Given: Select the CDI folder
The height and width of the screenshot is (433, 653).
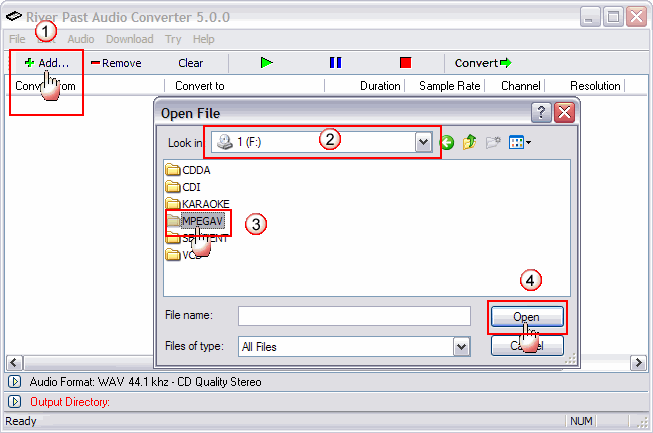Looking at the screenshot, I should (x=183, y=187).
